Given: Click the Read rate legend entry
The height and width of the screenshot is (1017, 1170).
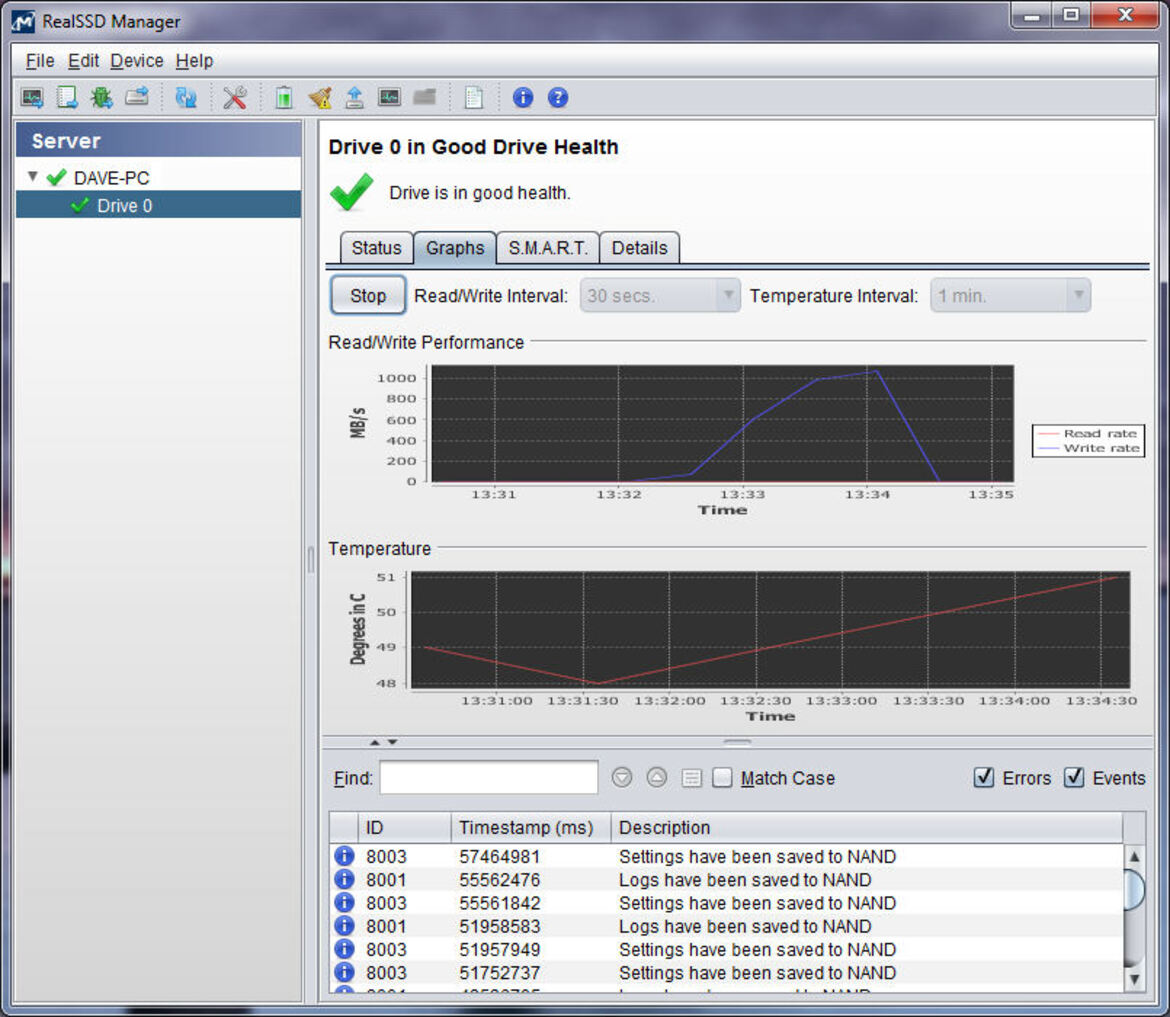Looking at the screenshot, I should click(1089, 433).
